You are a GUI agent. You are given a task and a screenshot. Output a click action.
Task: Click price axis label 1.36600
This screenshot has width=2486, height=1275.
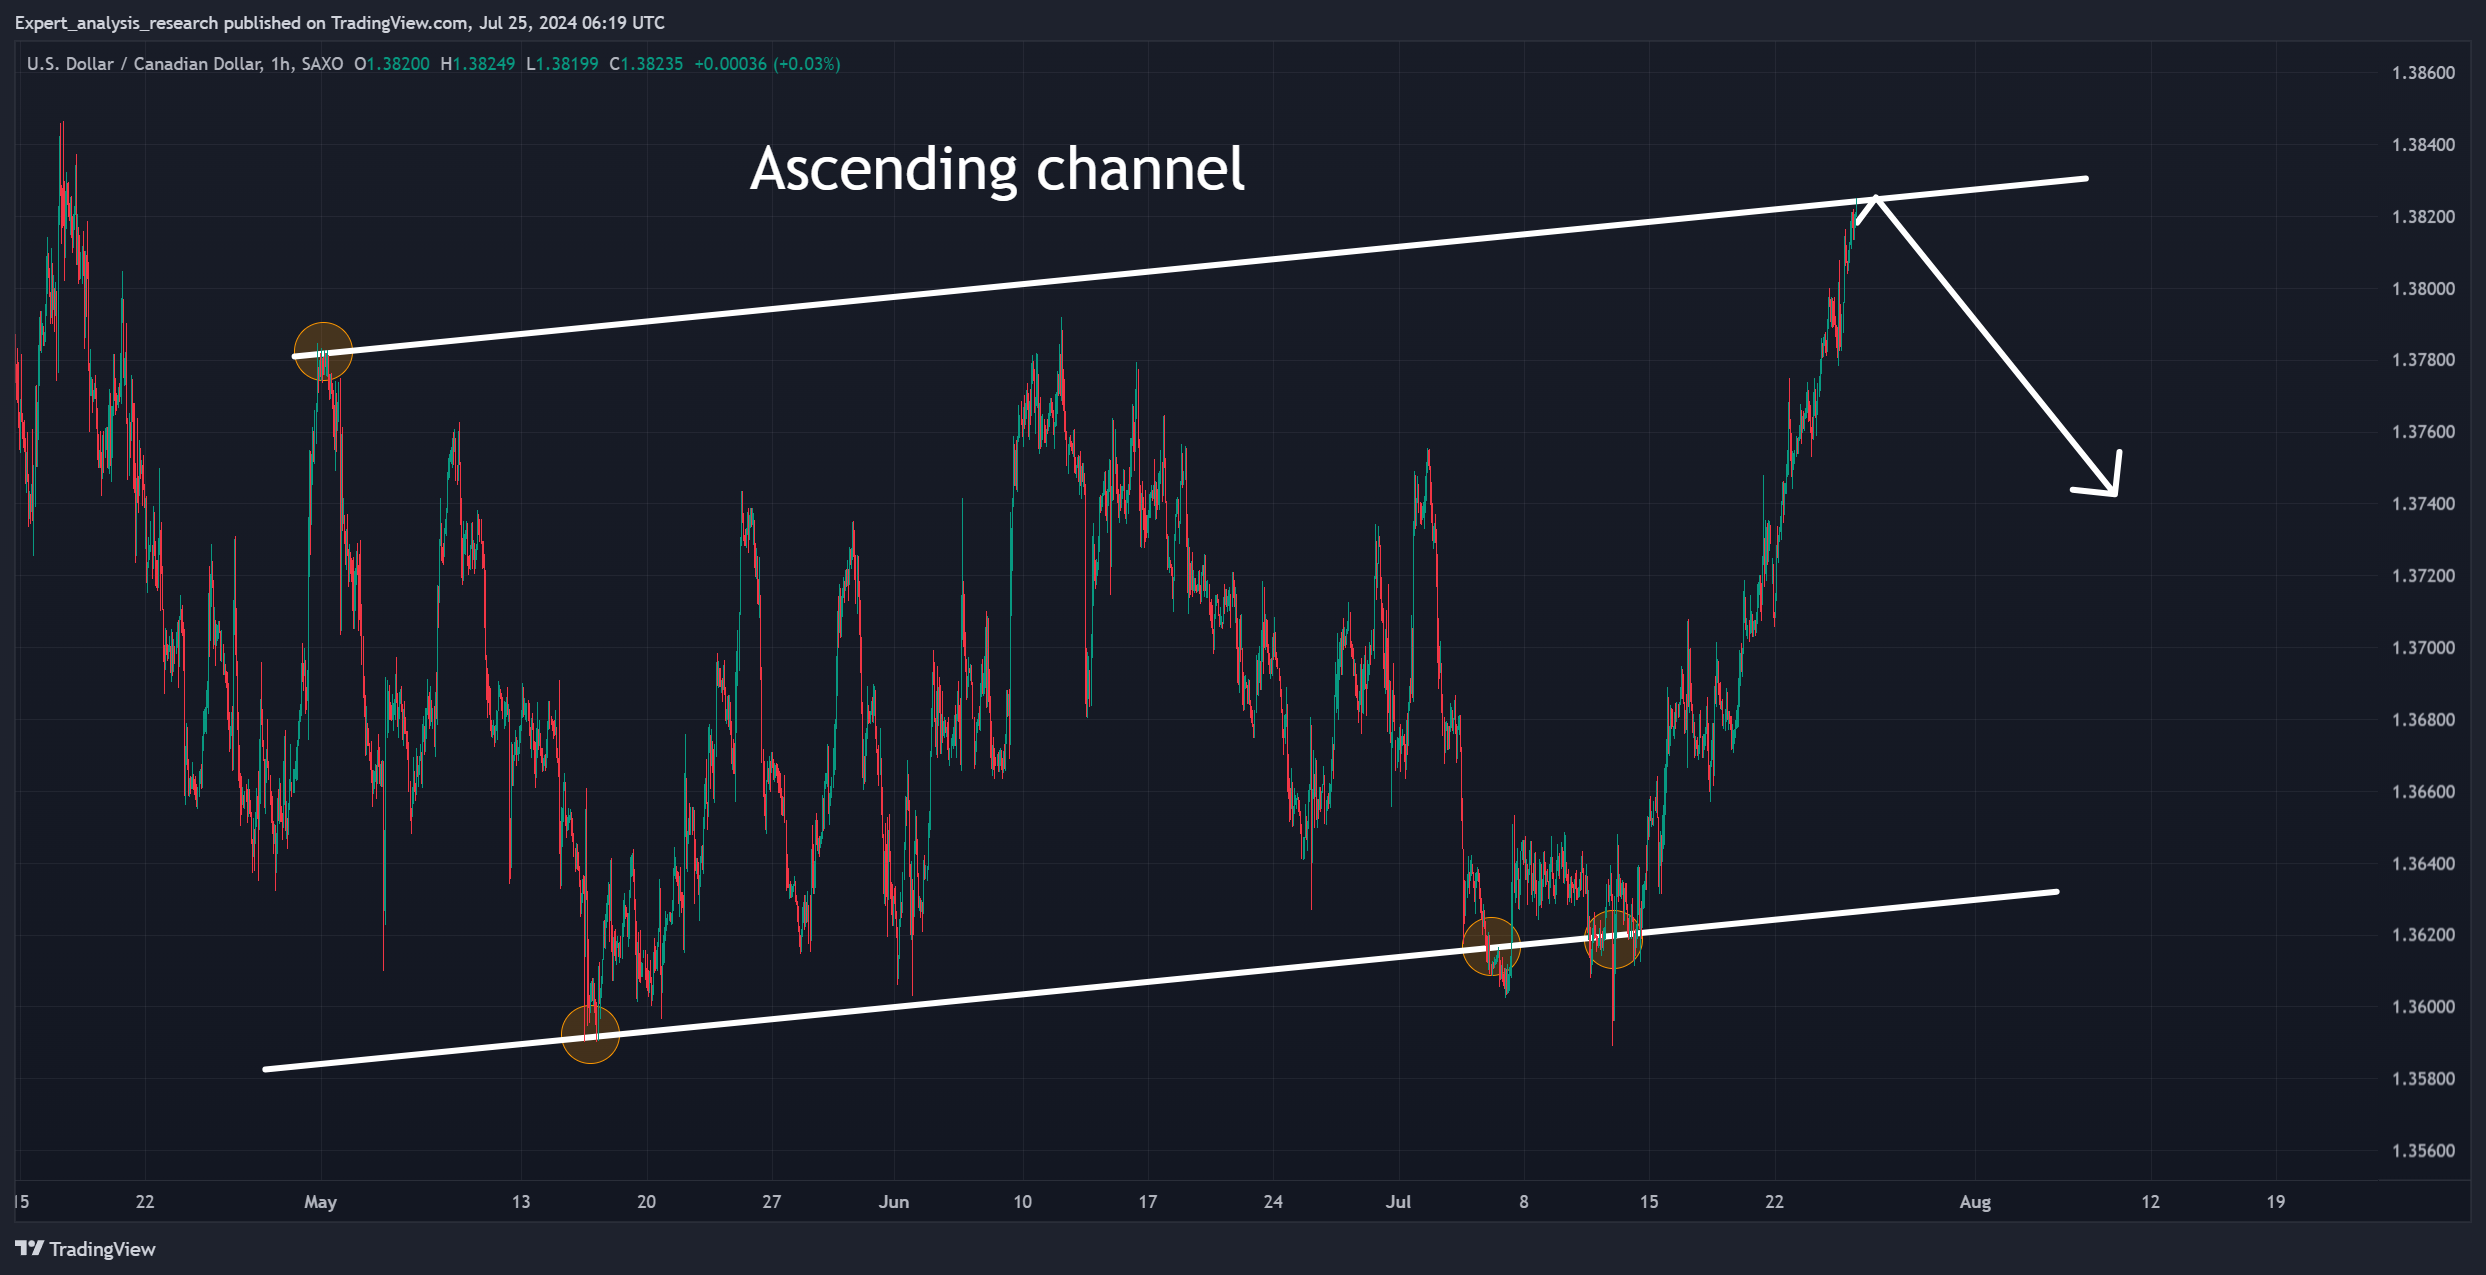2423,792
